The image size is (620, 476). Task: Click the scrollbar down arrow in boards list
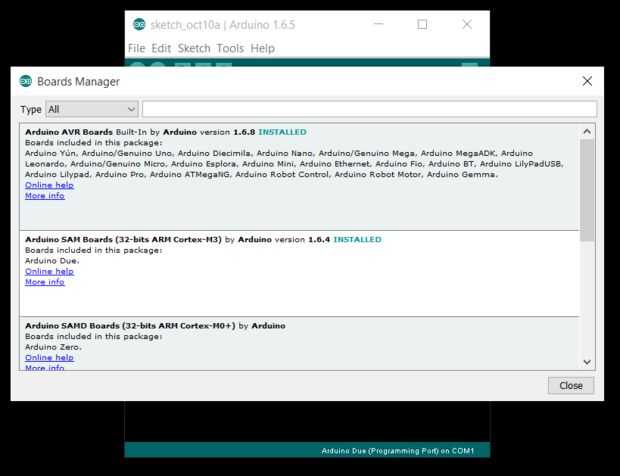(x=587, y=362)
